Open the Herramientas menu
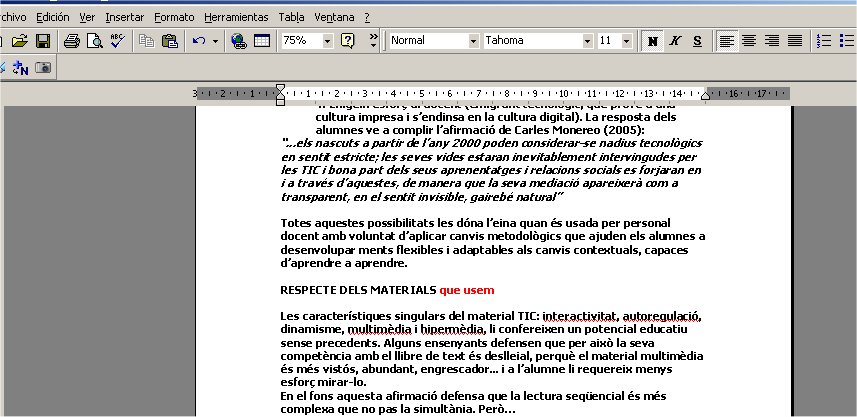This screenshot has height=417, width=857. [x=236, y=17]
